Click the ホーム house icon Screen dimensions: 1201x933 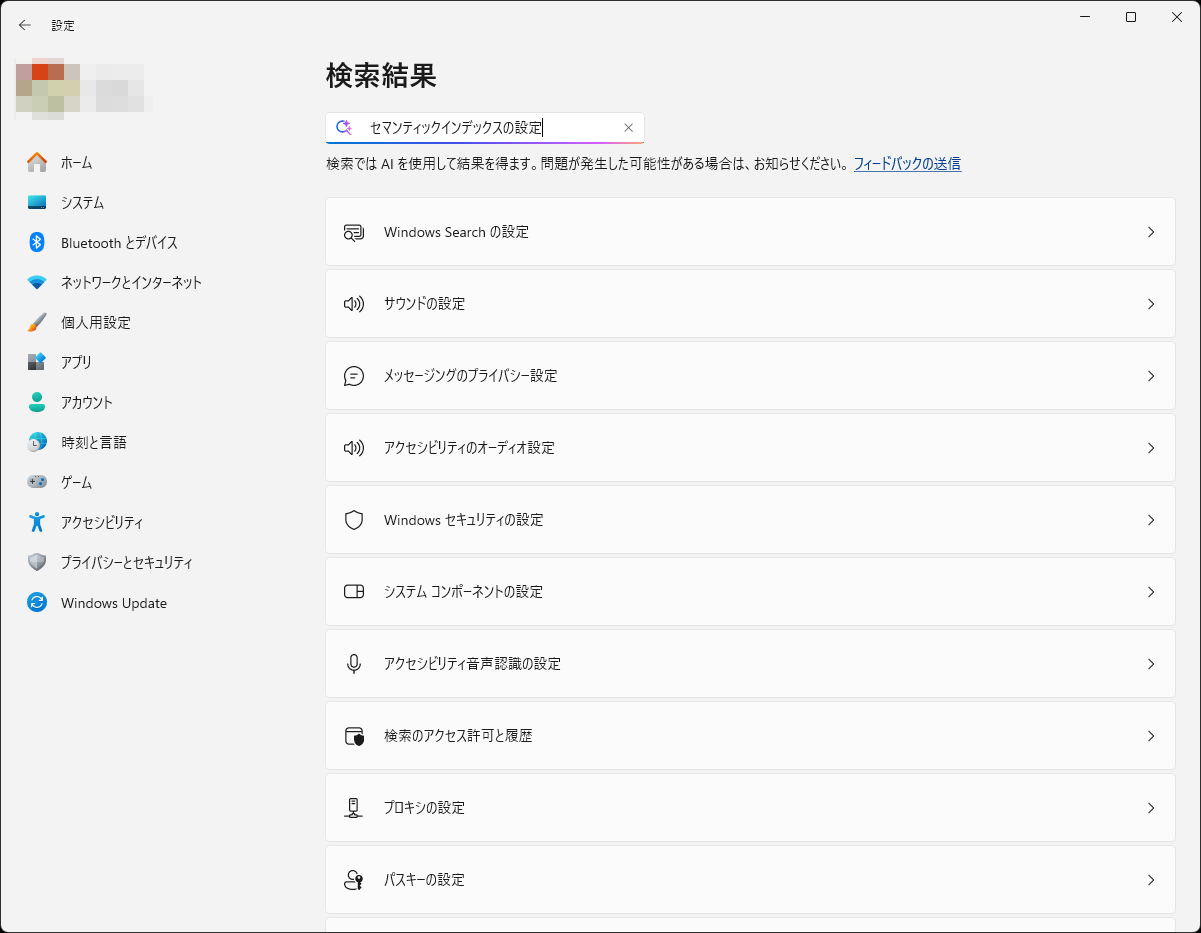[36, 162]
